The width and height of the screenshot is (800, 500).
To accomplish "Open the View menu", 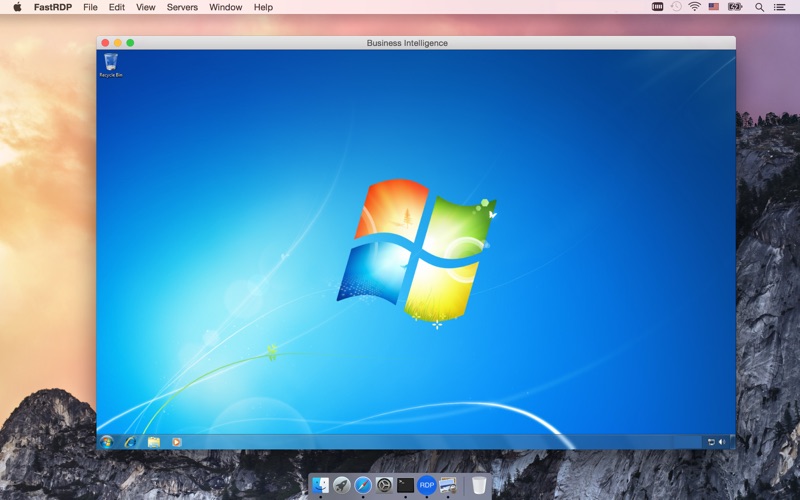I will [x=145, y=7].
